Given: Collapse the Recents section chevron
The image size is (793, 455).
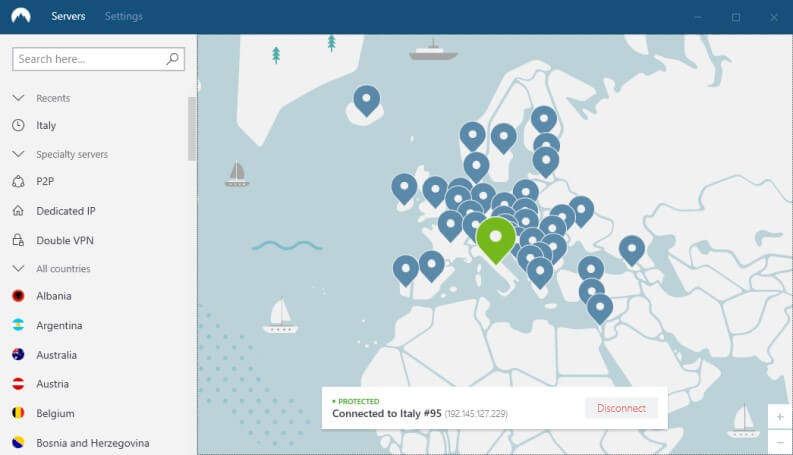Looking at the screenshot, I should coord(18,98).
